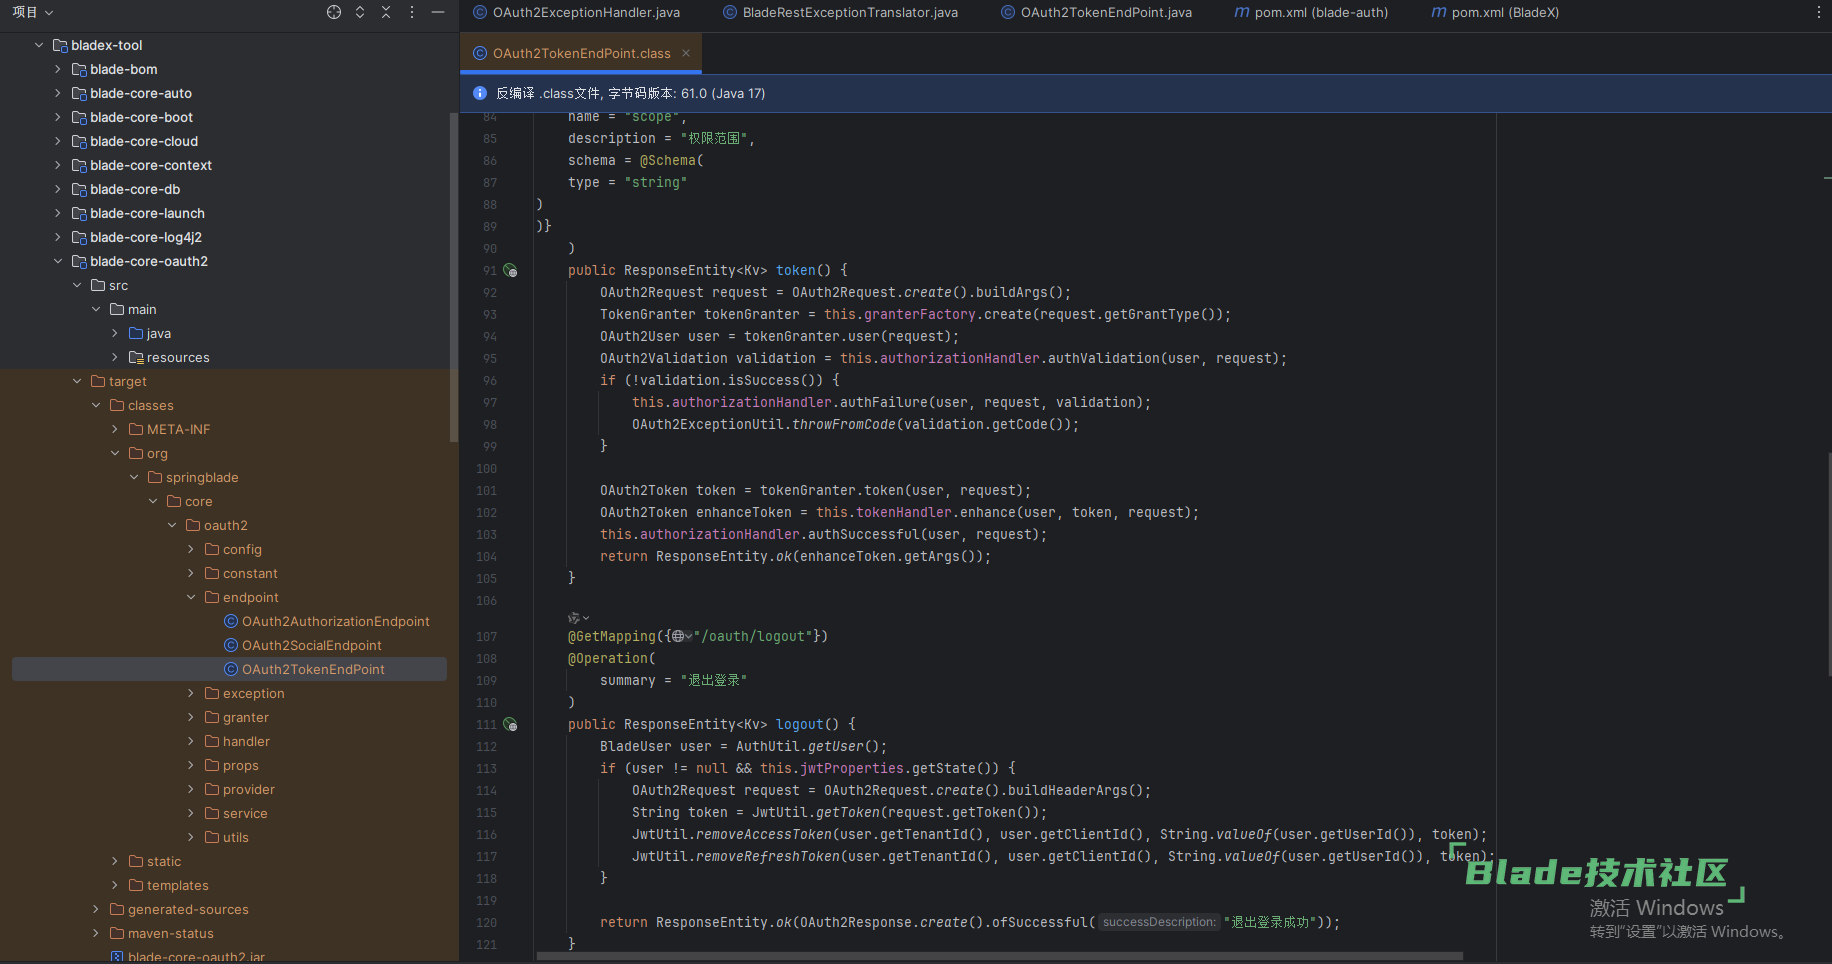Screen dimensions: 1832x964
Task: Click gutter icon on line 91 token method
Action: [x=510, y=271]
